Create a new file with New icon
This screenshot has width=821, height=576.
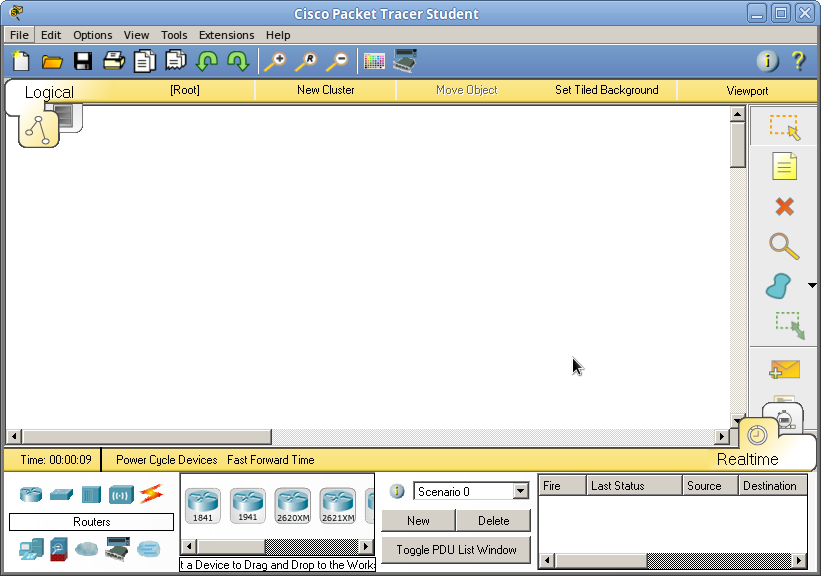[20, 61]
